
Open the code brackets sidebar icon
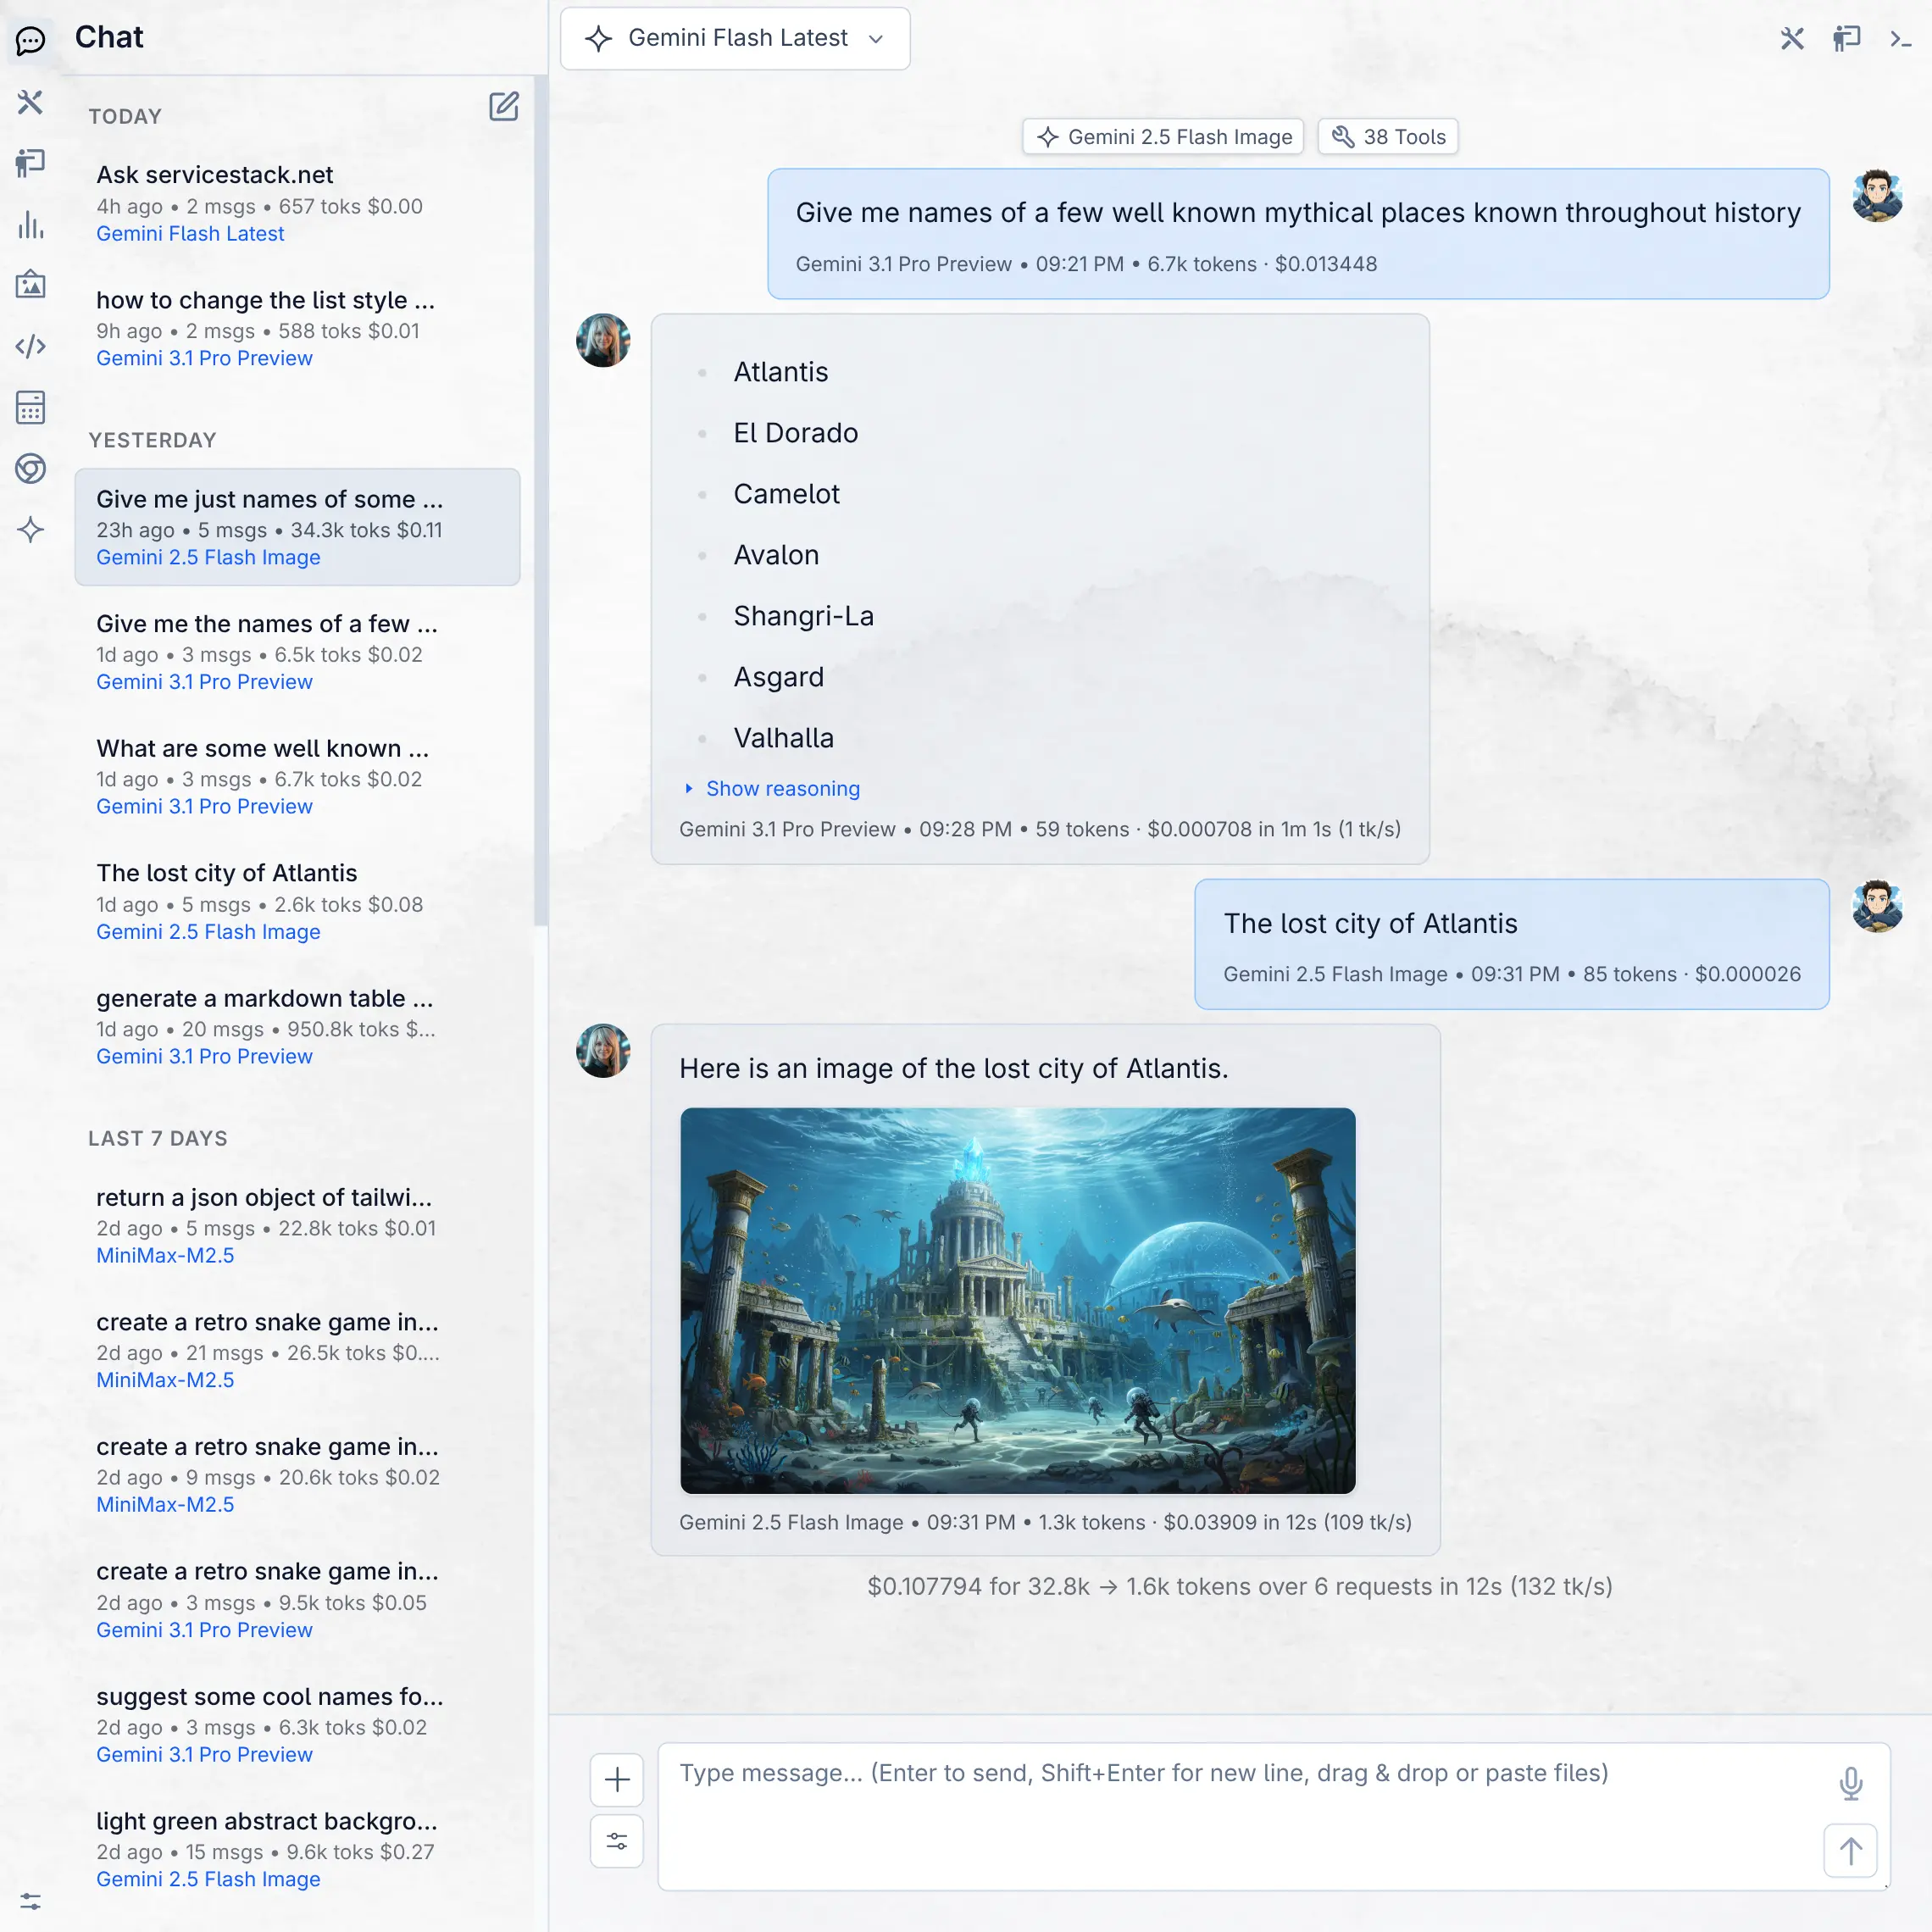(31, 346)
